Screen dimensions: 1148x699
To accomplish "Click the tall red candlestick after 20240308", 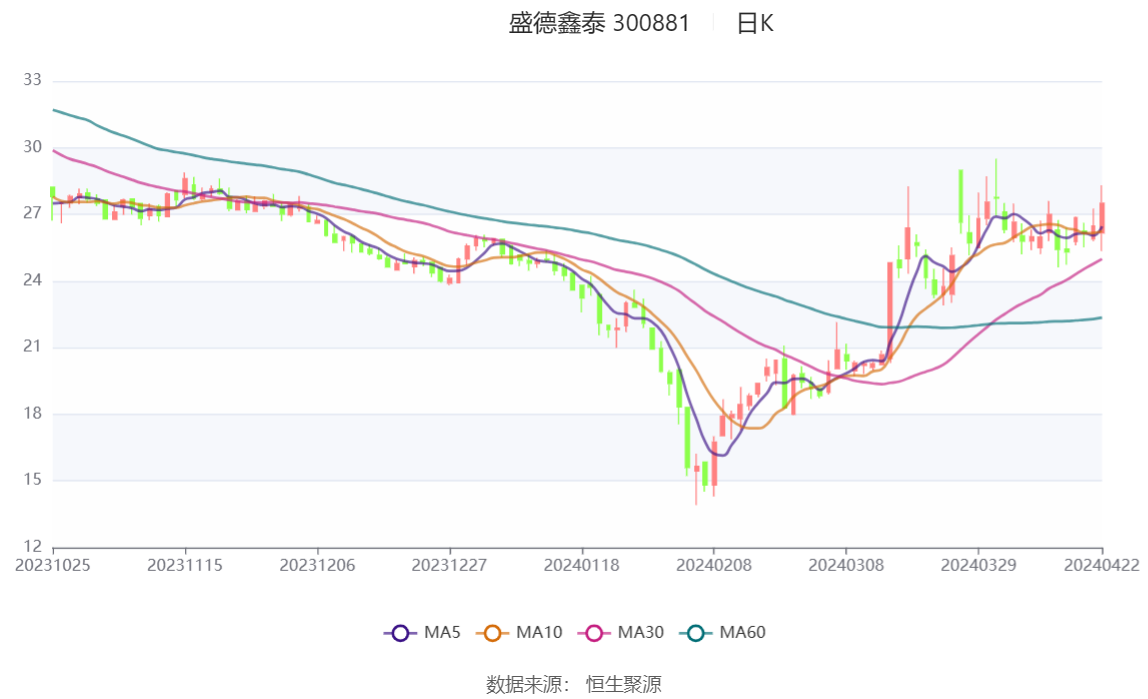I will point(890,311).
